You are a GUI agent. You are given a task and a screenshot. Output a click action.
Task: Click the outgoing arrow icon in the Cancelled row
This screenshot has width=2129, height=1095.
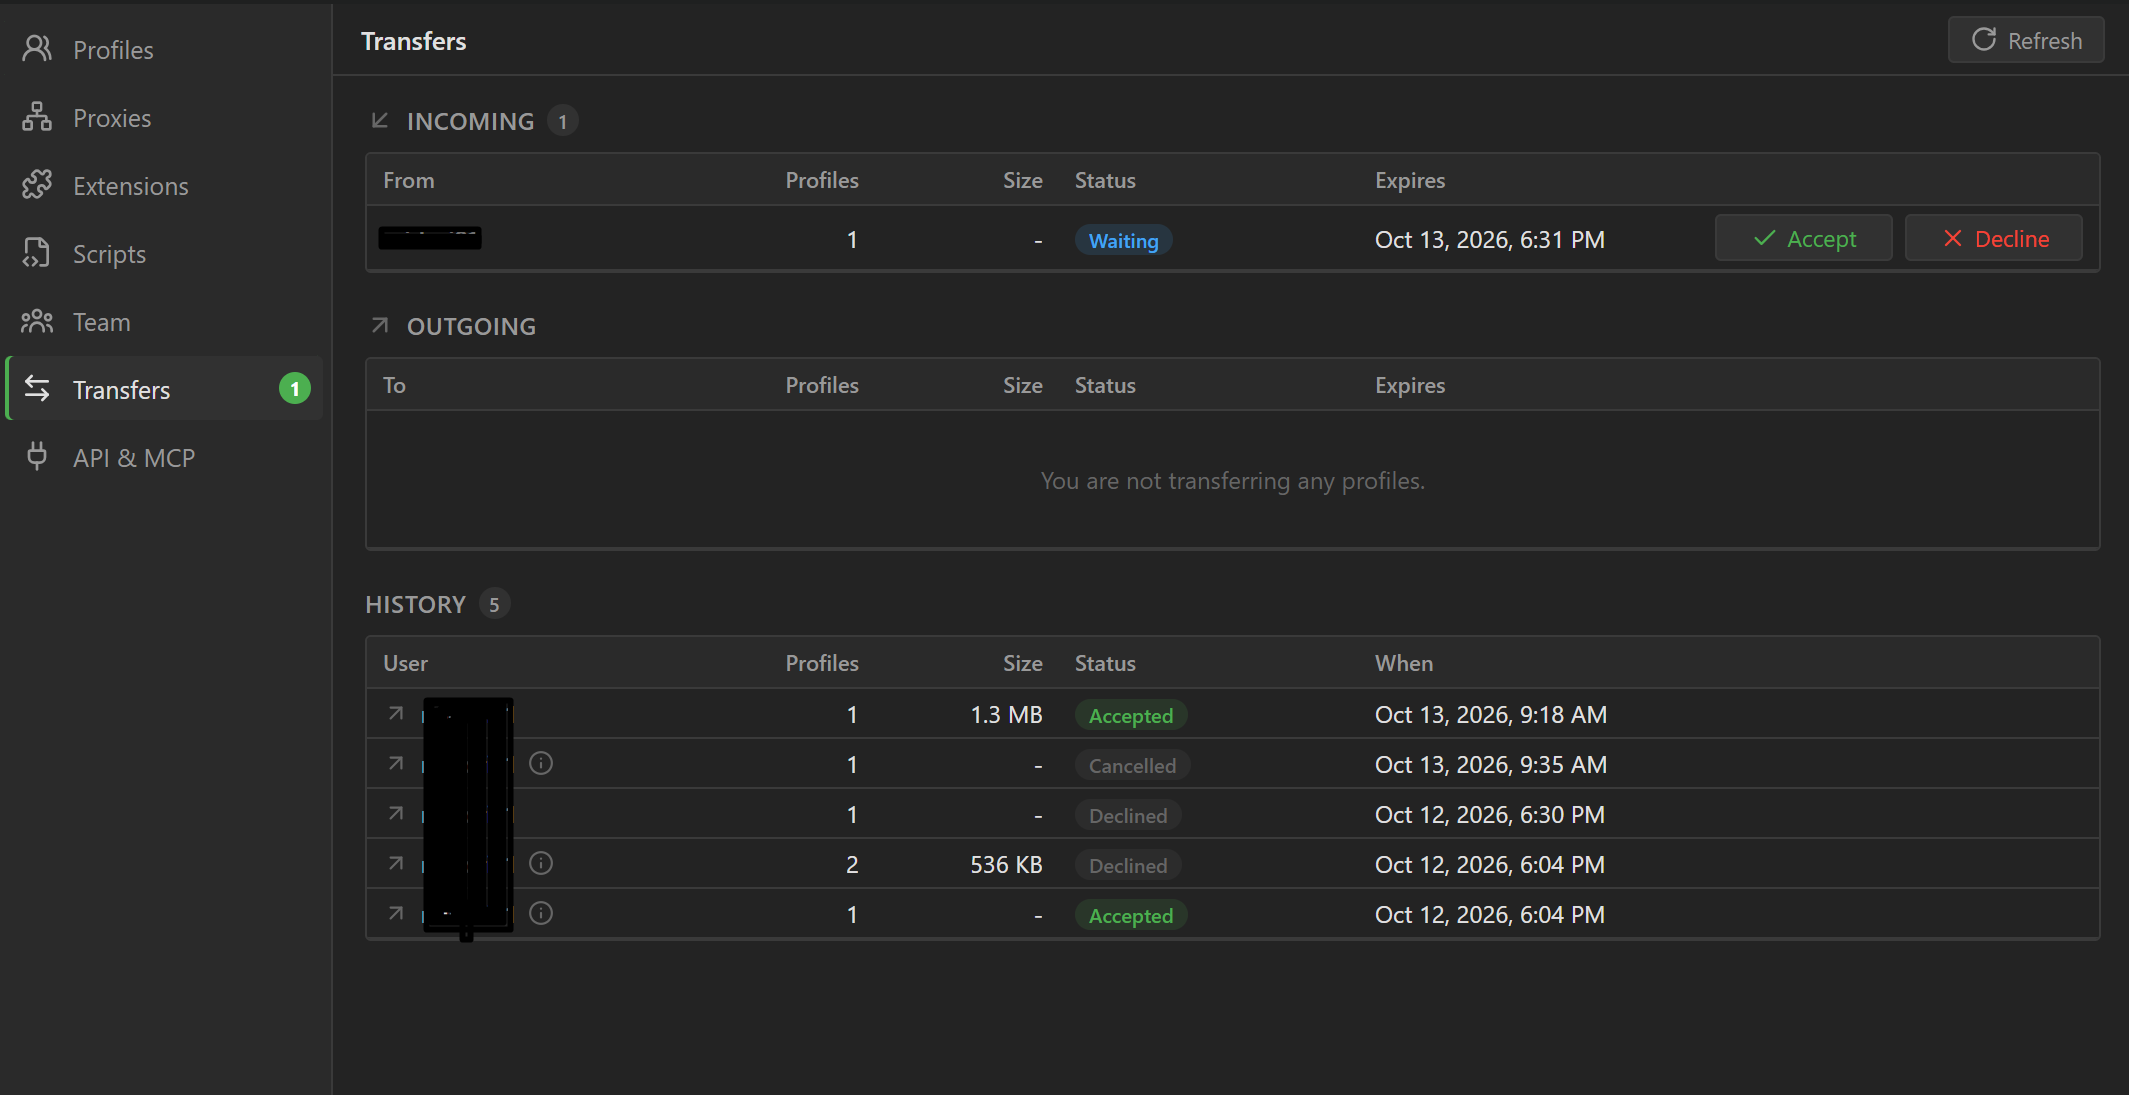pyautogui.click(x=396, y=764)
